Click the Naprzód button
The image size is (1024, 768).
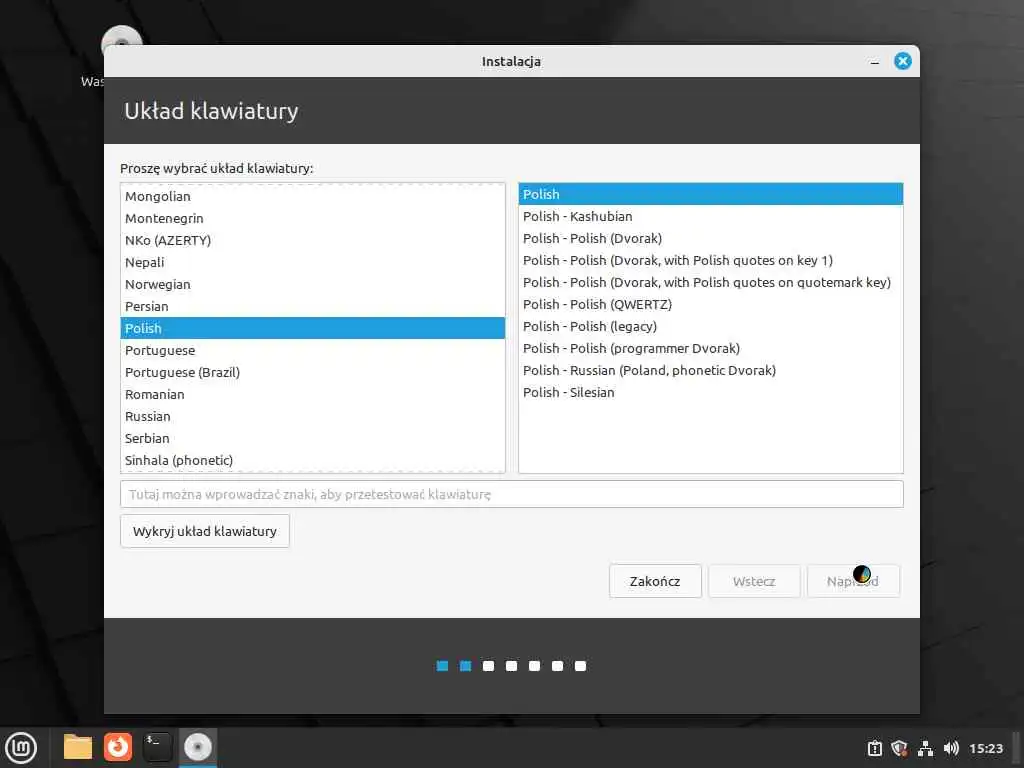(853, 581)
